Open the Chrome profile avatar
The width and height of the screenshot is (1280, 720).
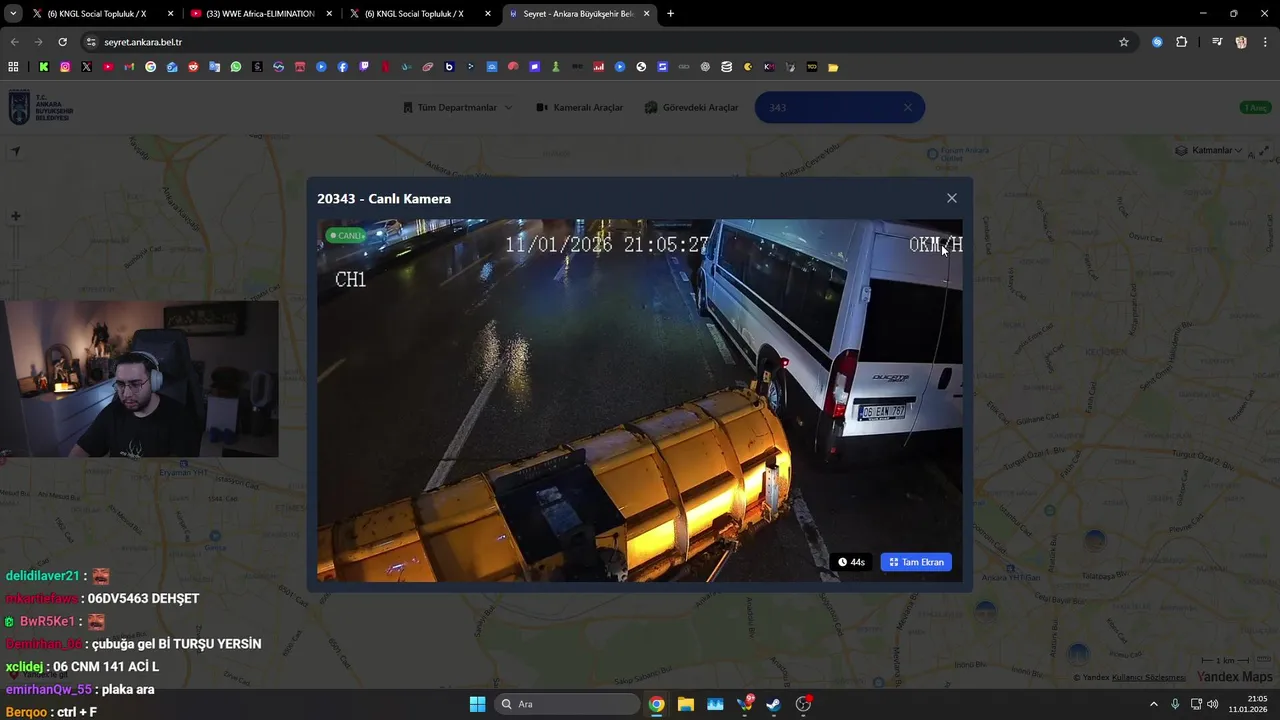coord(1241,42)
